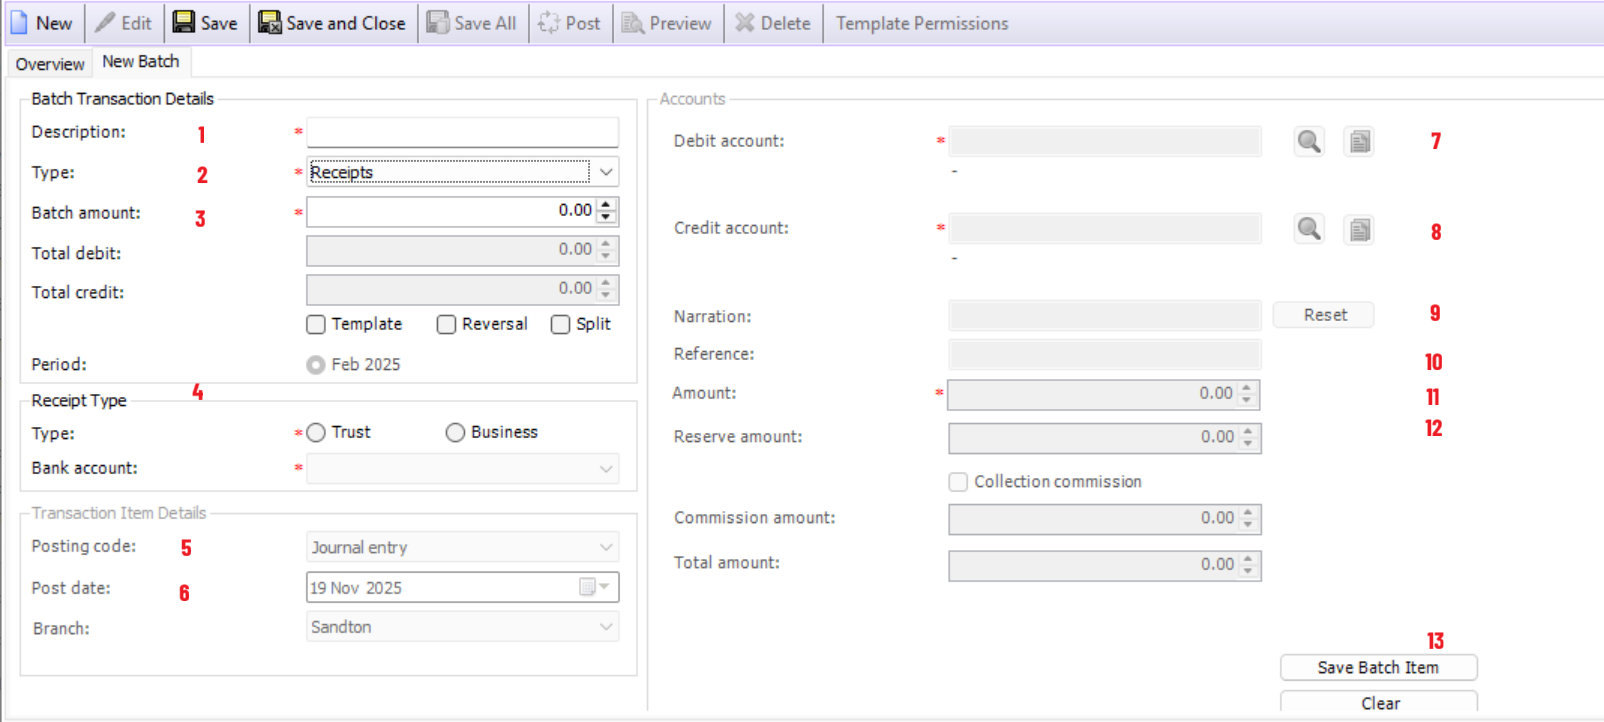This screenshot has width=1604, height=722.
Task: Increase the Total credit spinner value
Action: point(606,283)
